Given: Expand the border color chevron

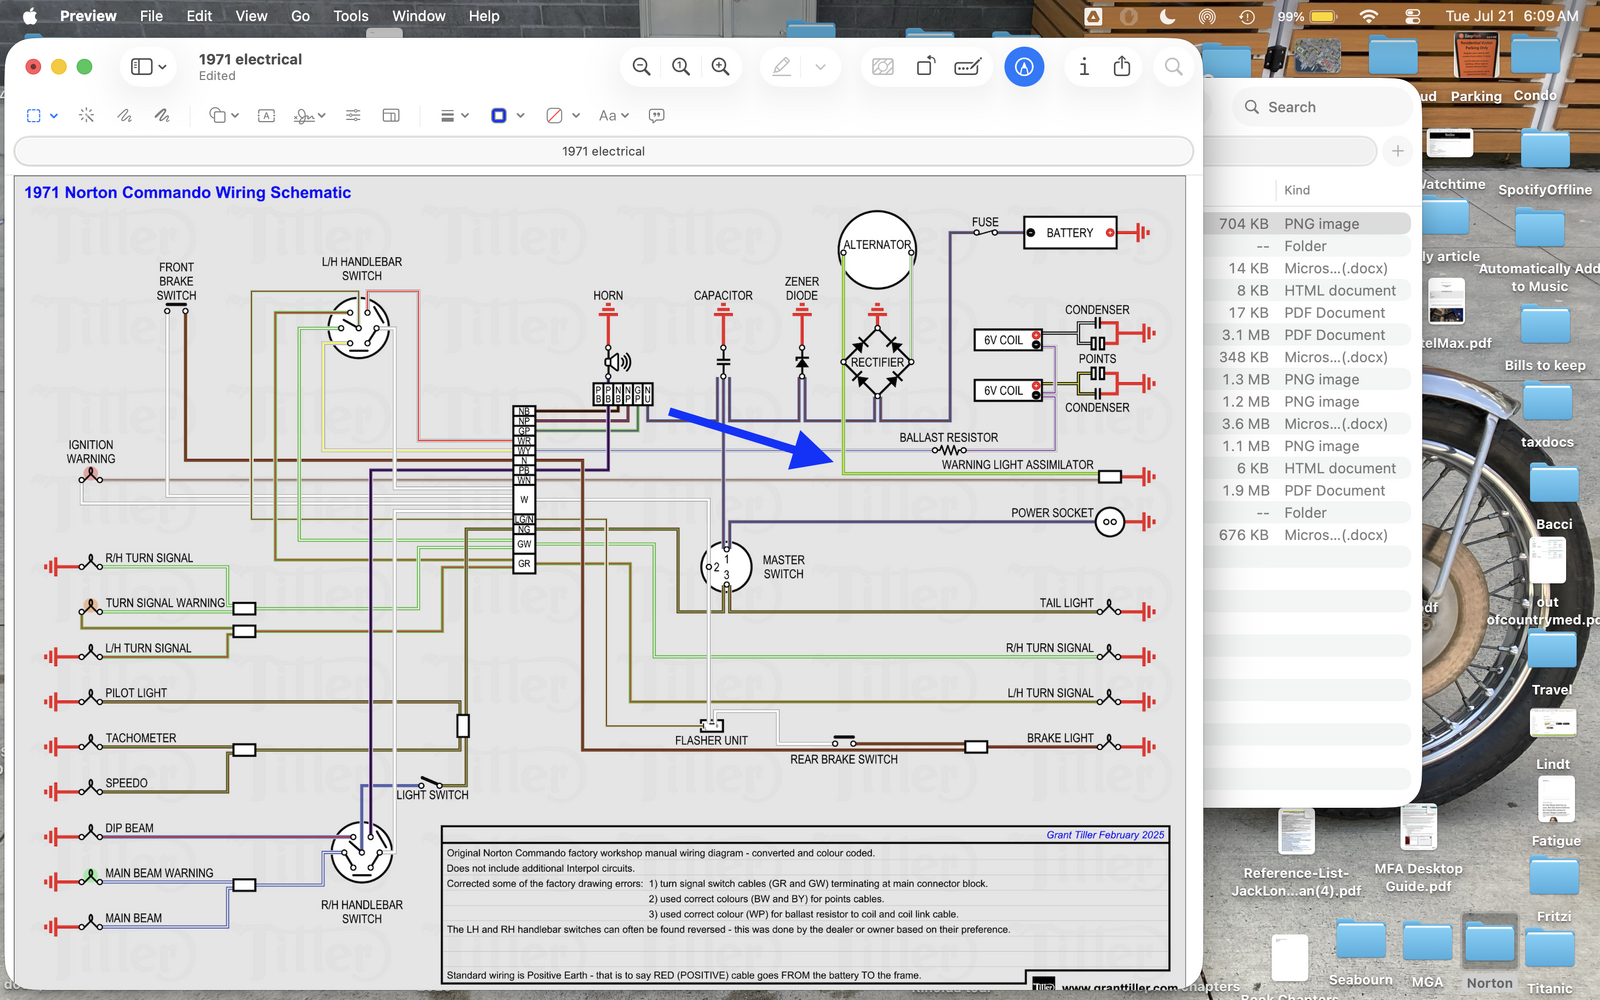Looking at the screenshot, I should coord(520,116).
